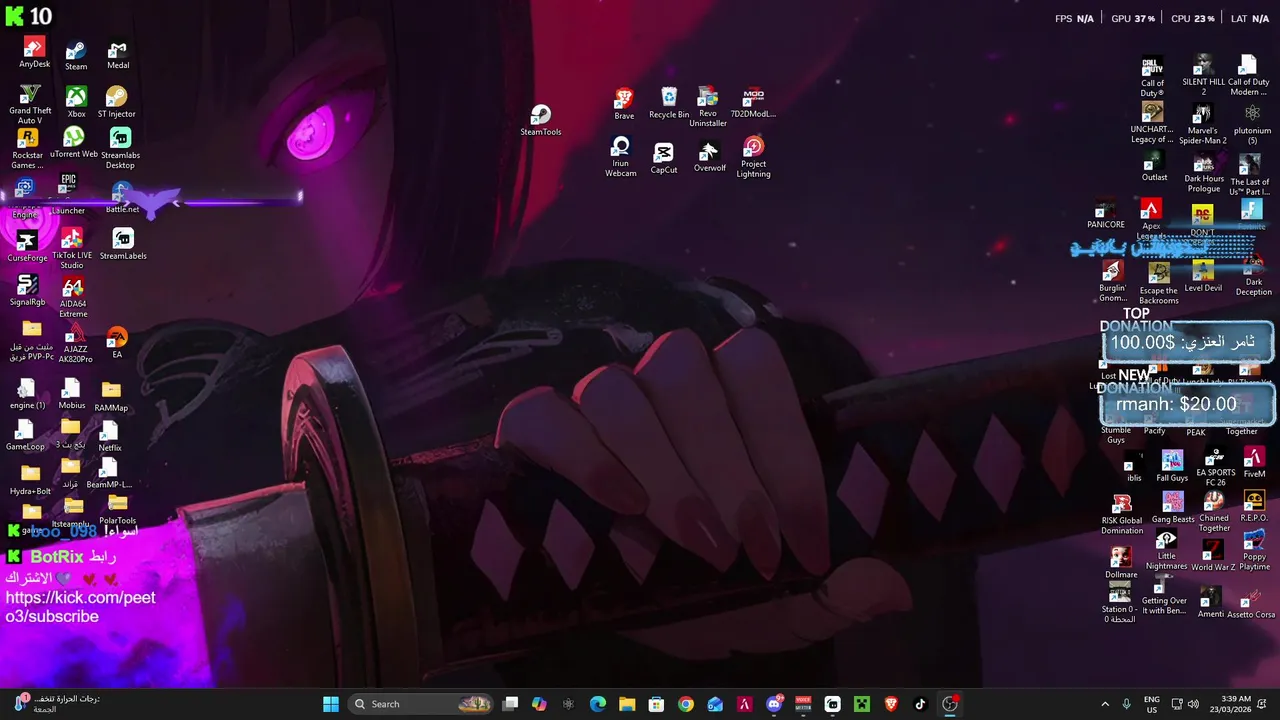1280x720 pixels.
Task: Open the Xbox desktop shortcut
Action: coord(76,102)
